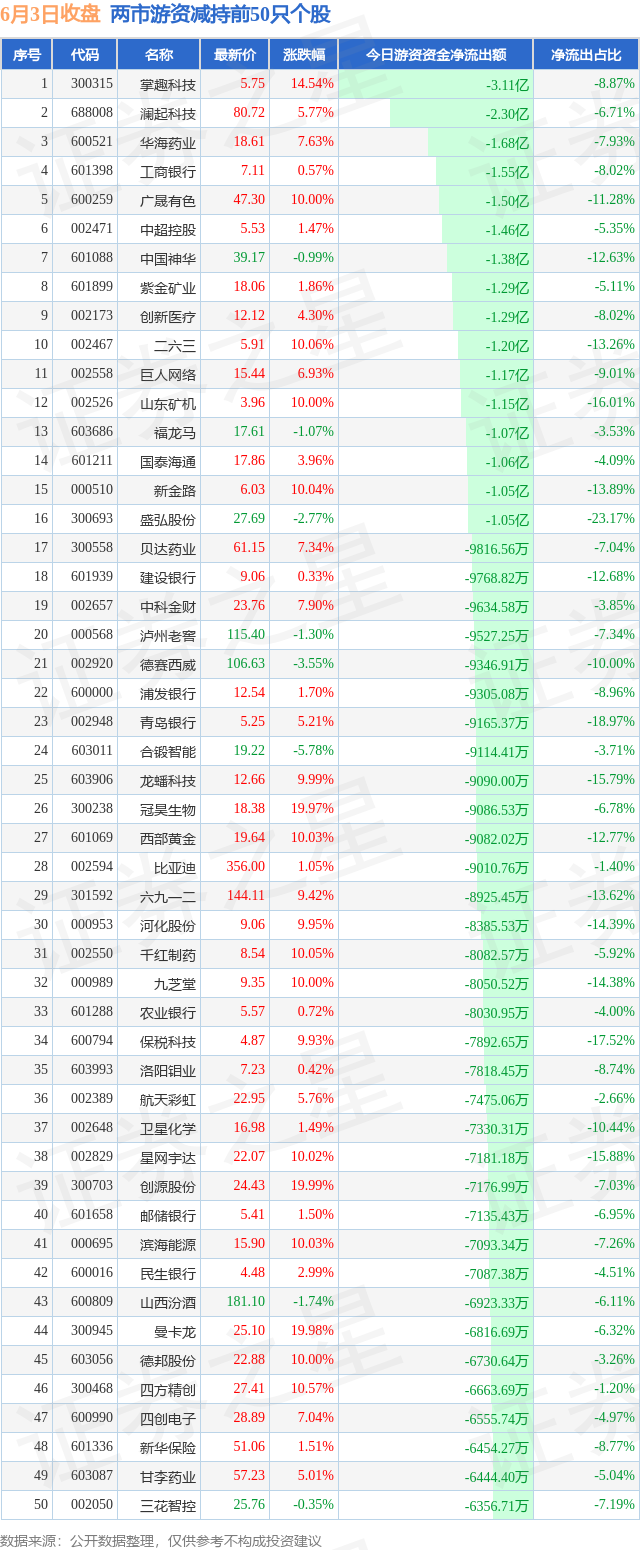Select stock name 航天彩虹
The height and width of the screenshot is (1550, 640).
[x=168, y=1100]
